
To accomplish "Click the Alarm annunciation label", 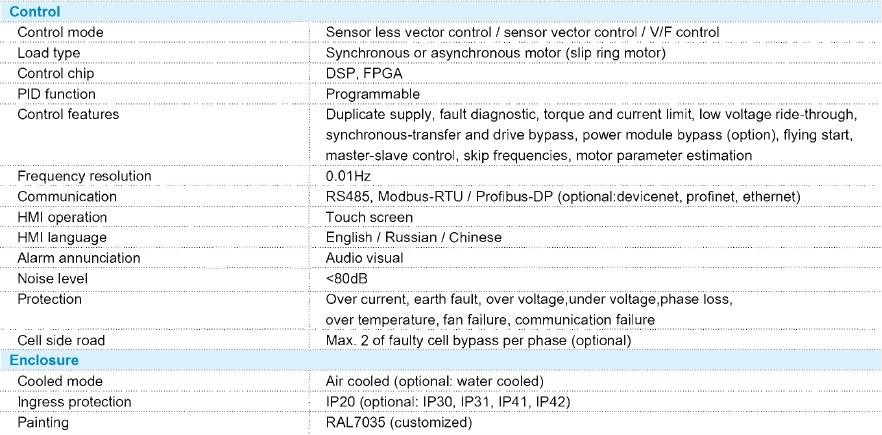I will coord(78,258).
